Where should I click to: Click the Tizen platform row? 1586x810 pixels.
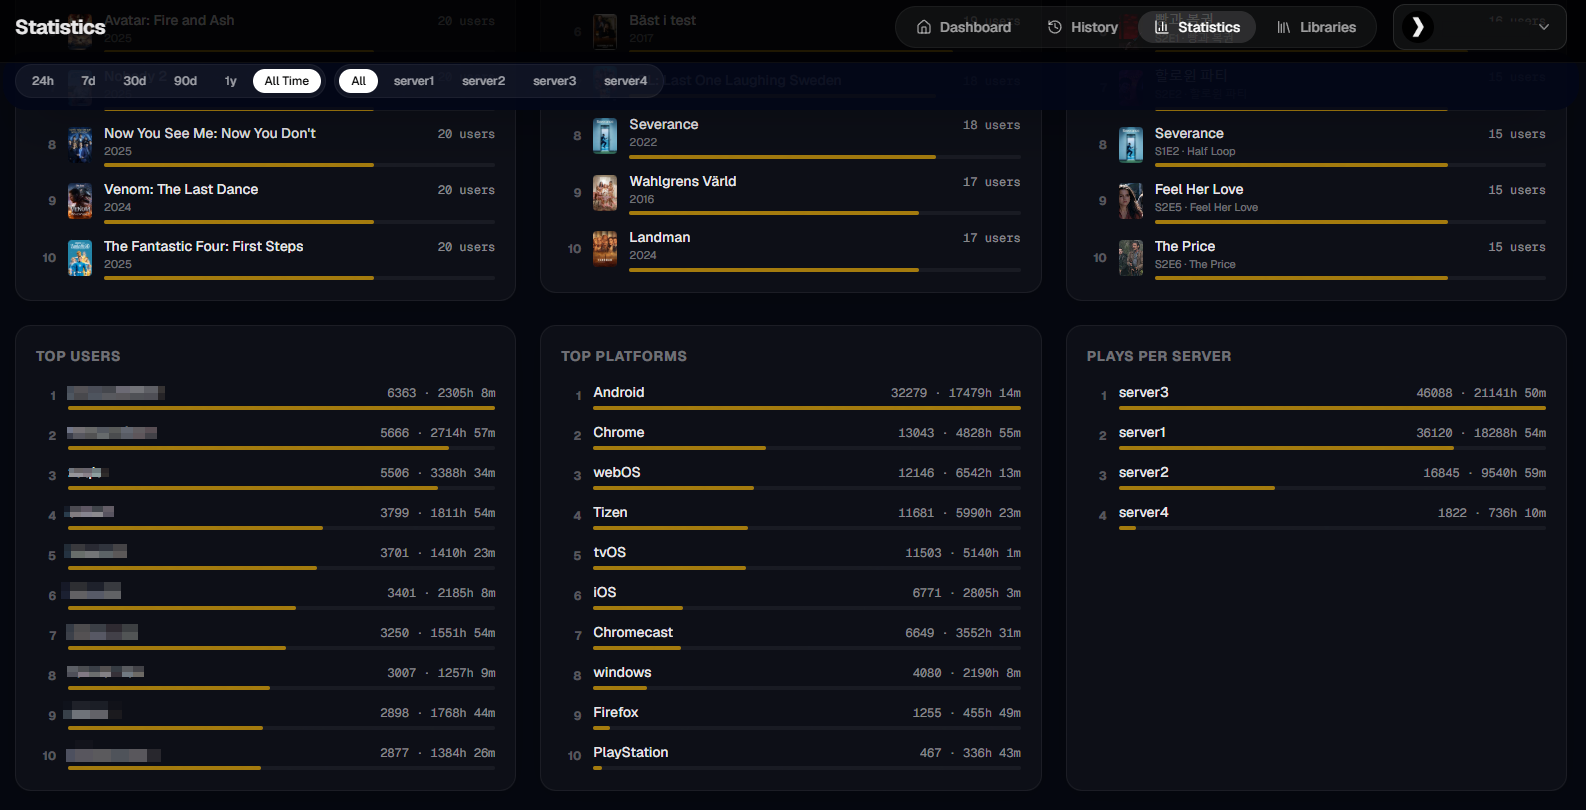pos(791,516)
